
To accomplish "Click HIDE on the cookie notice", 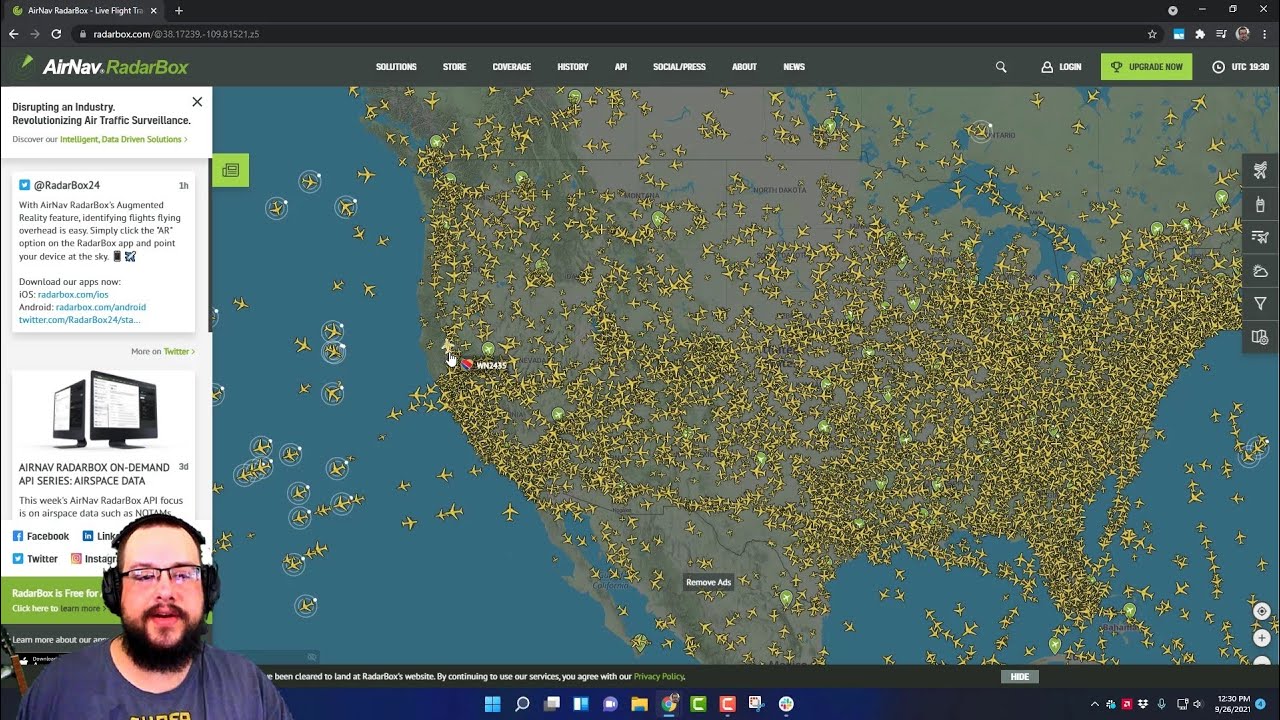I will click(1020, 677).
